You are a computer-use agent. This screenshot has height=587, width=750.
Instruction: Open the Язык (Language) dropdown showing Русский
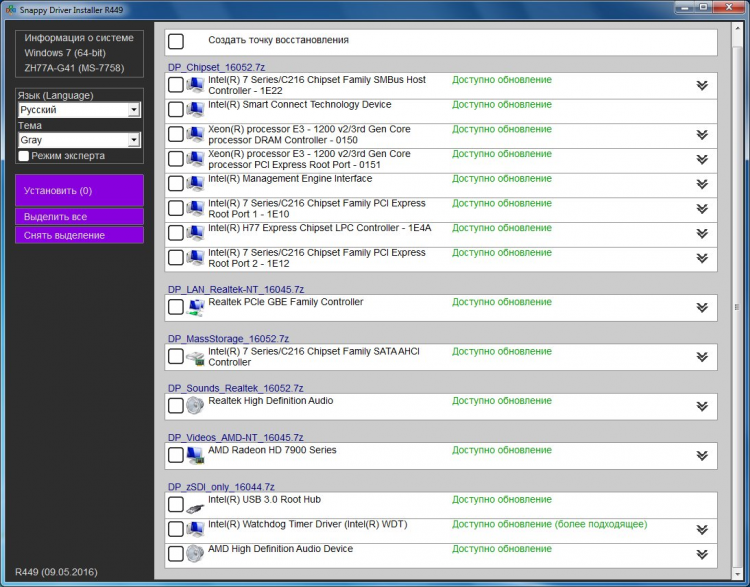coord(79,110)
